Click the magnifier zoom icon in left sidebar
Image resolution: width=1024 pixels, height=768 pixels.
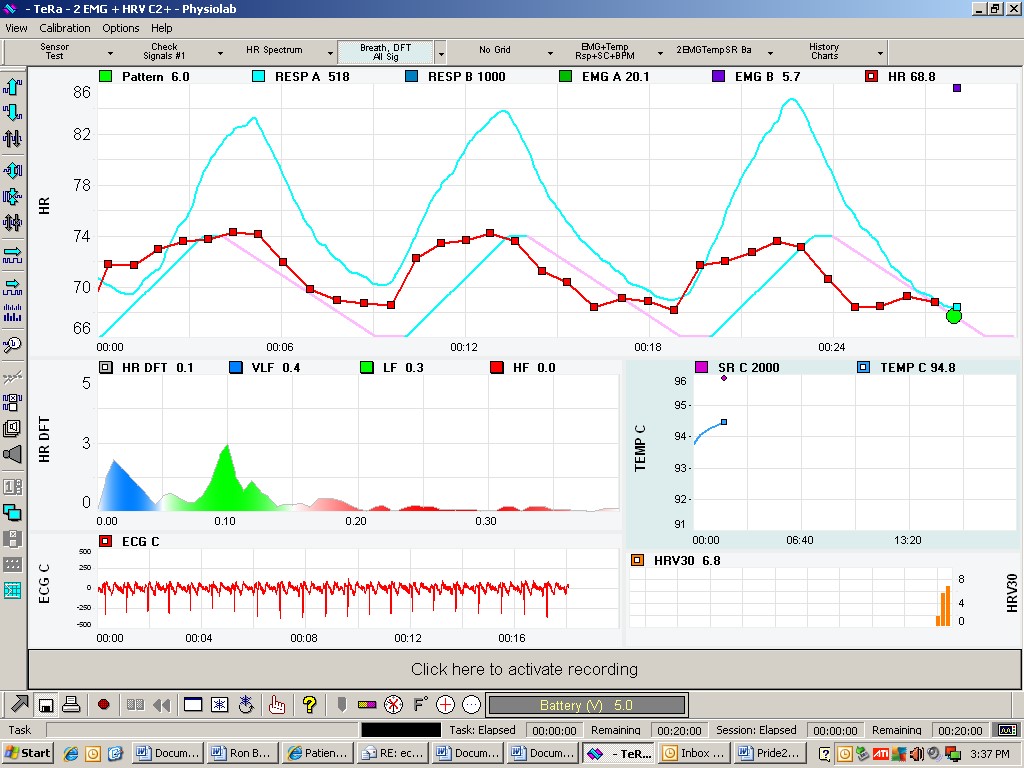12,345
